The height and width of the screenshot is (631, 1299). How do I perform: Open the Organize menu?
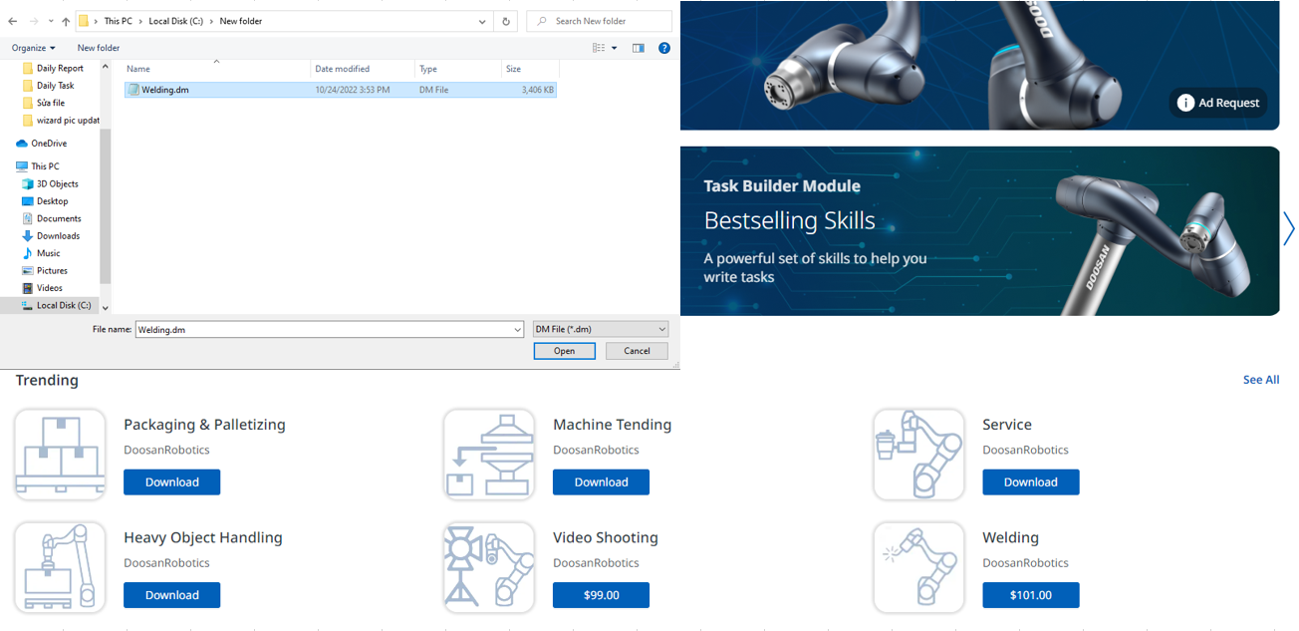click(33, 47)
